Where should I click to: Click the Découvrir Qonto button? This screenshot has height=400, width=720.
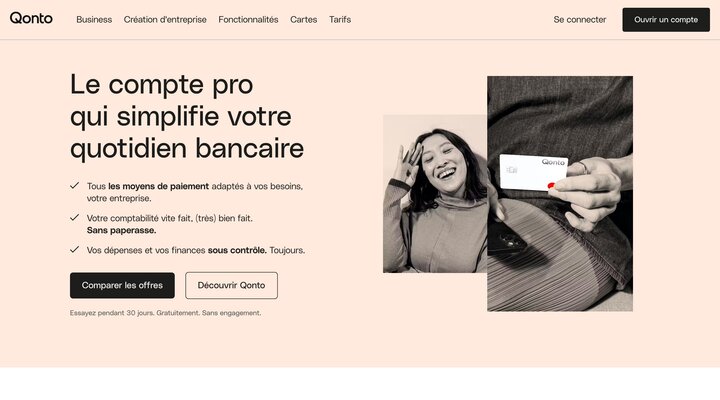click(231, 285)
